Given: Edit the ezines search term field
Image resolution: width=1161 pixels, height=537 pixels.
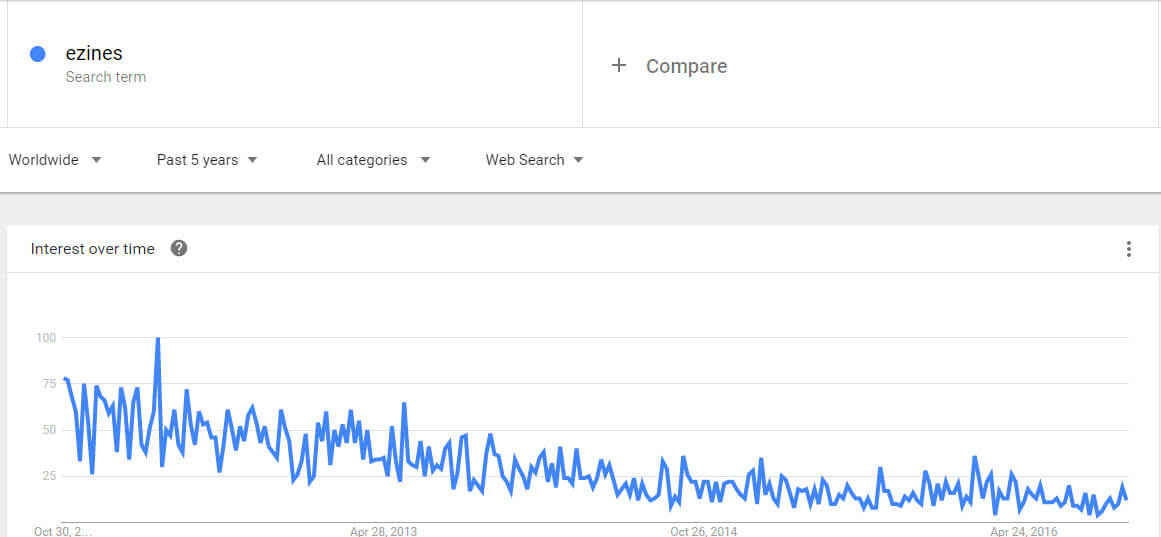Looking at the screenshot, I should 295,64.
